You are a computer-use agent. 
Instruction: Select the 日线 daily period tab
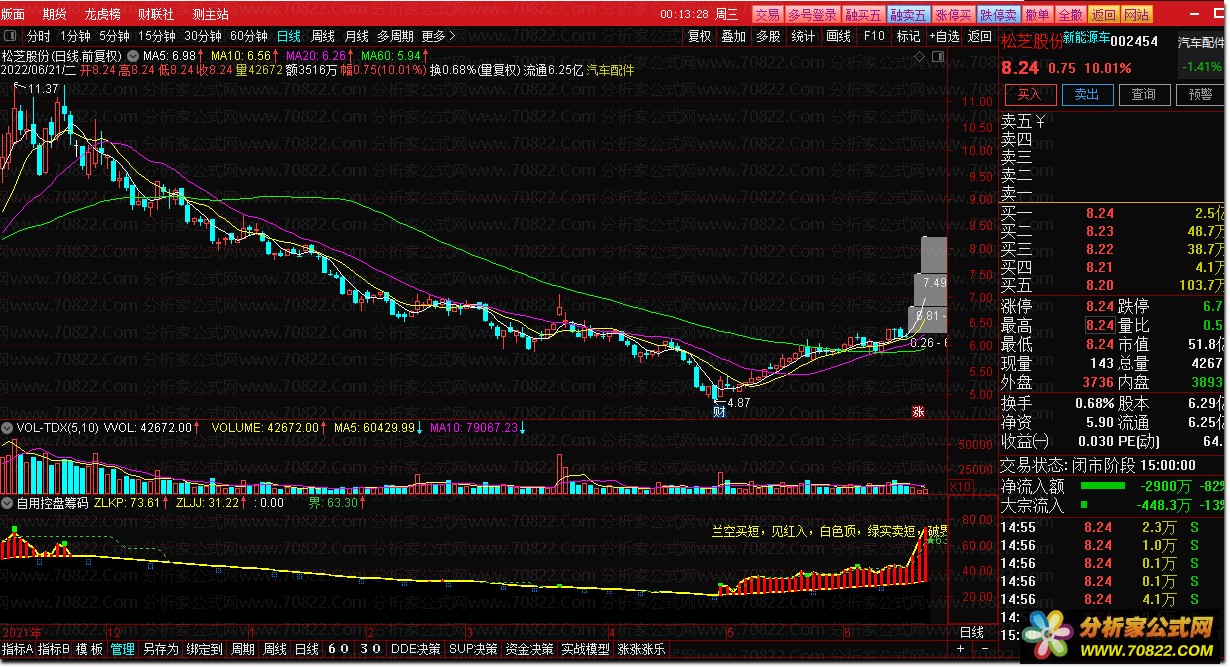click(x=288, y=36)
